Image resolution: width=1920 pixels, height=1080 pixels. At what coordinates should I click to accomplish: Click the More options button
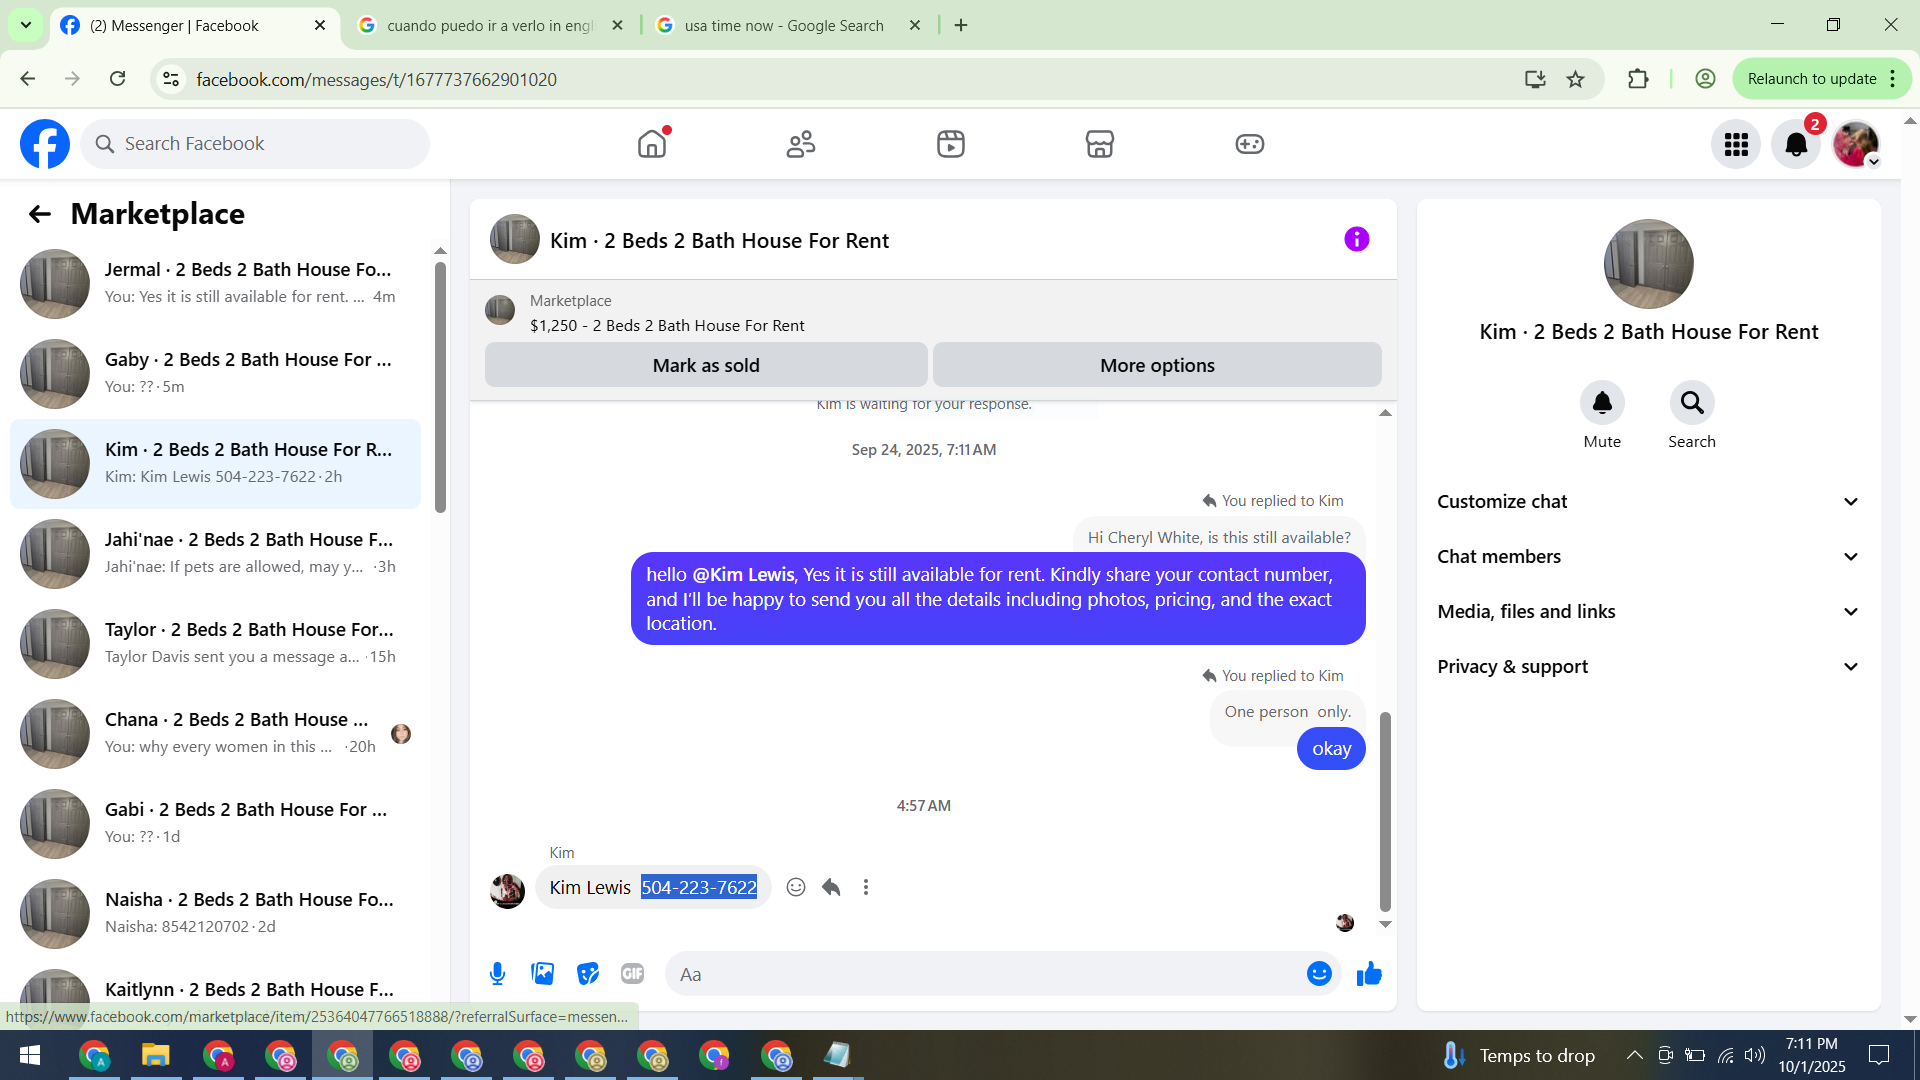point(1157,365)
